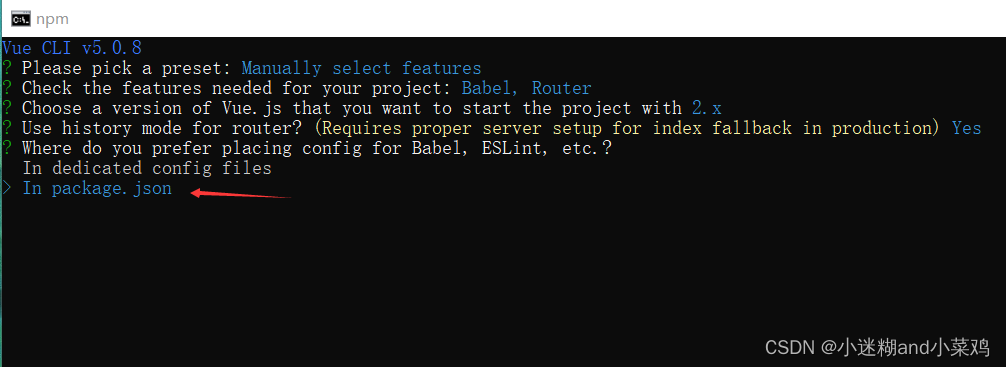Click green question mark before 'Use history mode'
Screen dimensions: 1006x367
[x=6, y=128]
